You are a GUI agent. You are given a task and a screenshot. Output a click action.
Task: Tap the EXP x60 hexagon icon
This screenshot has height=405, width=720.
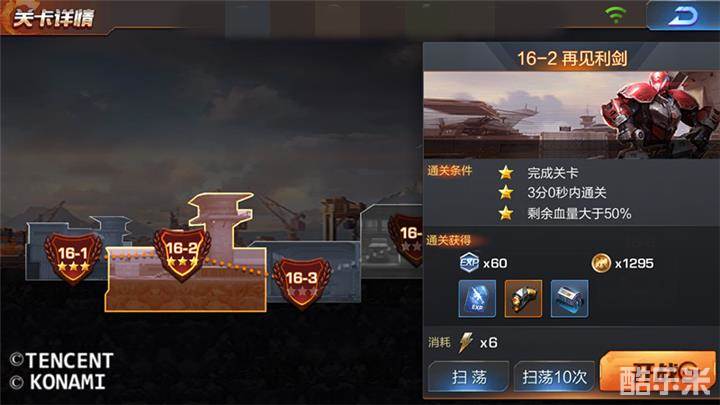point(469,263)
